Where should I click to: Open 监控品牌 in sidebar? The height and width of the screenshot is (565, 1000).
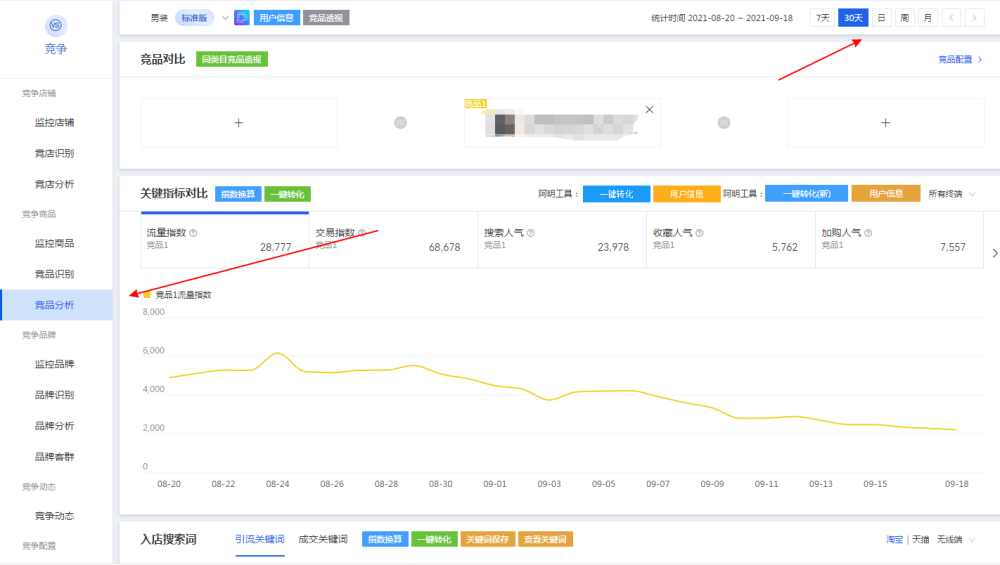coord(55,364)
